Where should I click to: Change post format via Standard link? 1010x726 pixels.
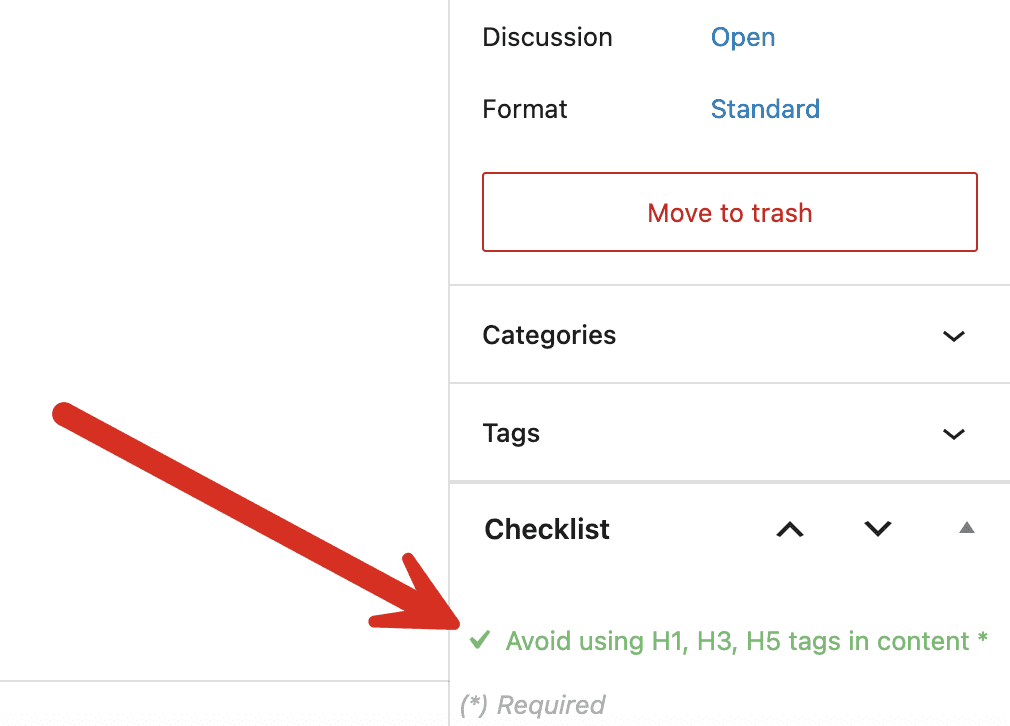(765, 109)
